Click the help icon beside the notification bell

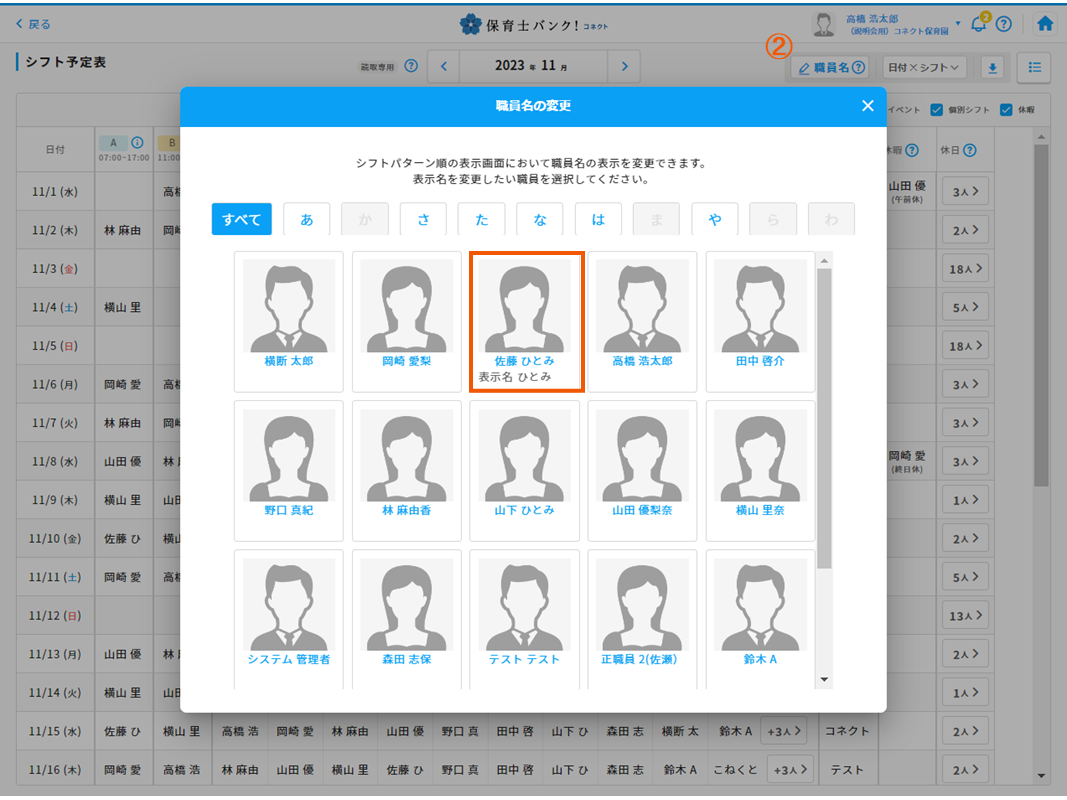pyautogui.click(x=1004, y=25)
